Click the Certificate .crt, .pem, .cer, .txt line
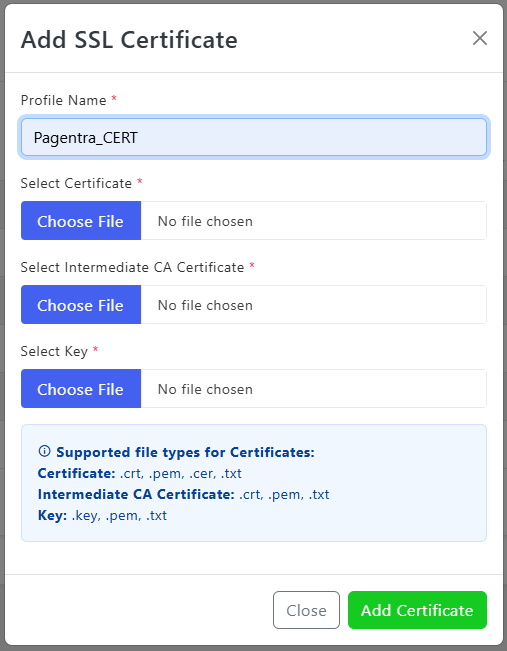The image size is (507, 651). tap(140, 473)
